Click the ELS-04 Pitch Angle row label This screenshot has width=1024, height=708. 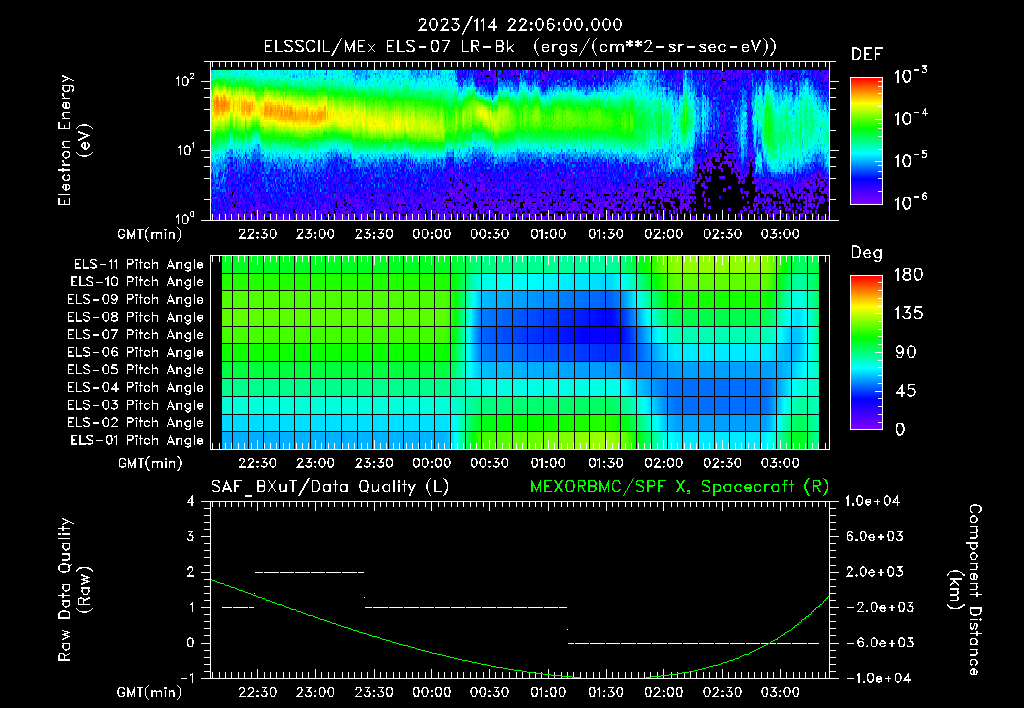tap(136, 387)
